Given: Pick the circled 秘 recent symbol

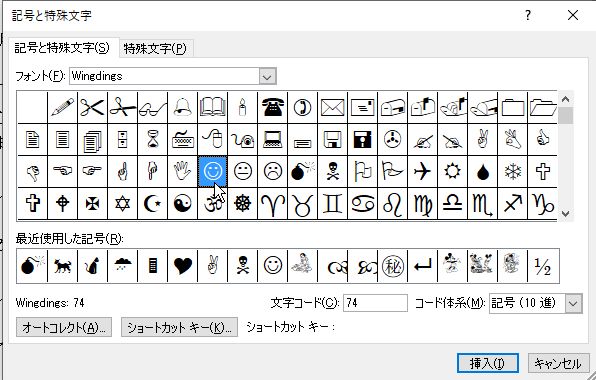Looking at the screenshot, I should [x=392, y=266].
